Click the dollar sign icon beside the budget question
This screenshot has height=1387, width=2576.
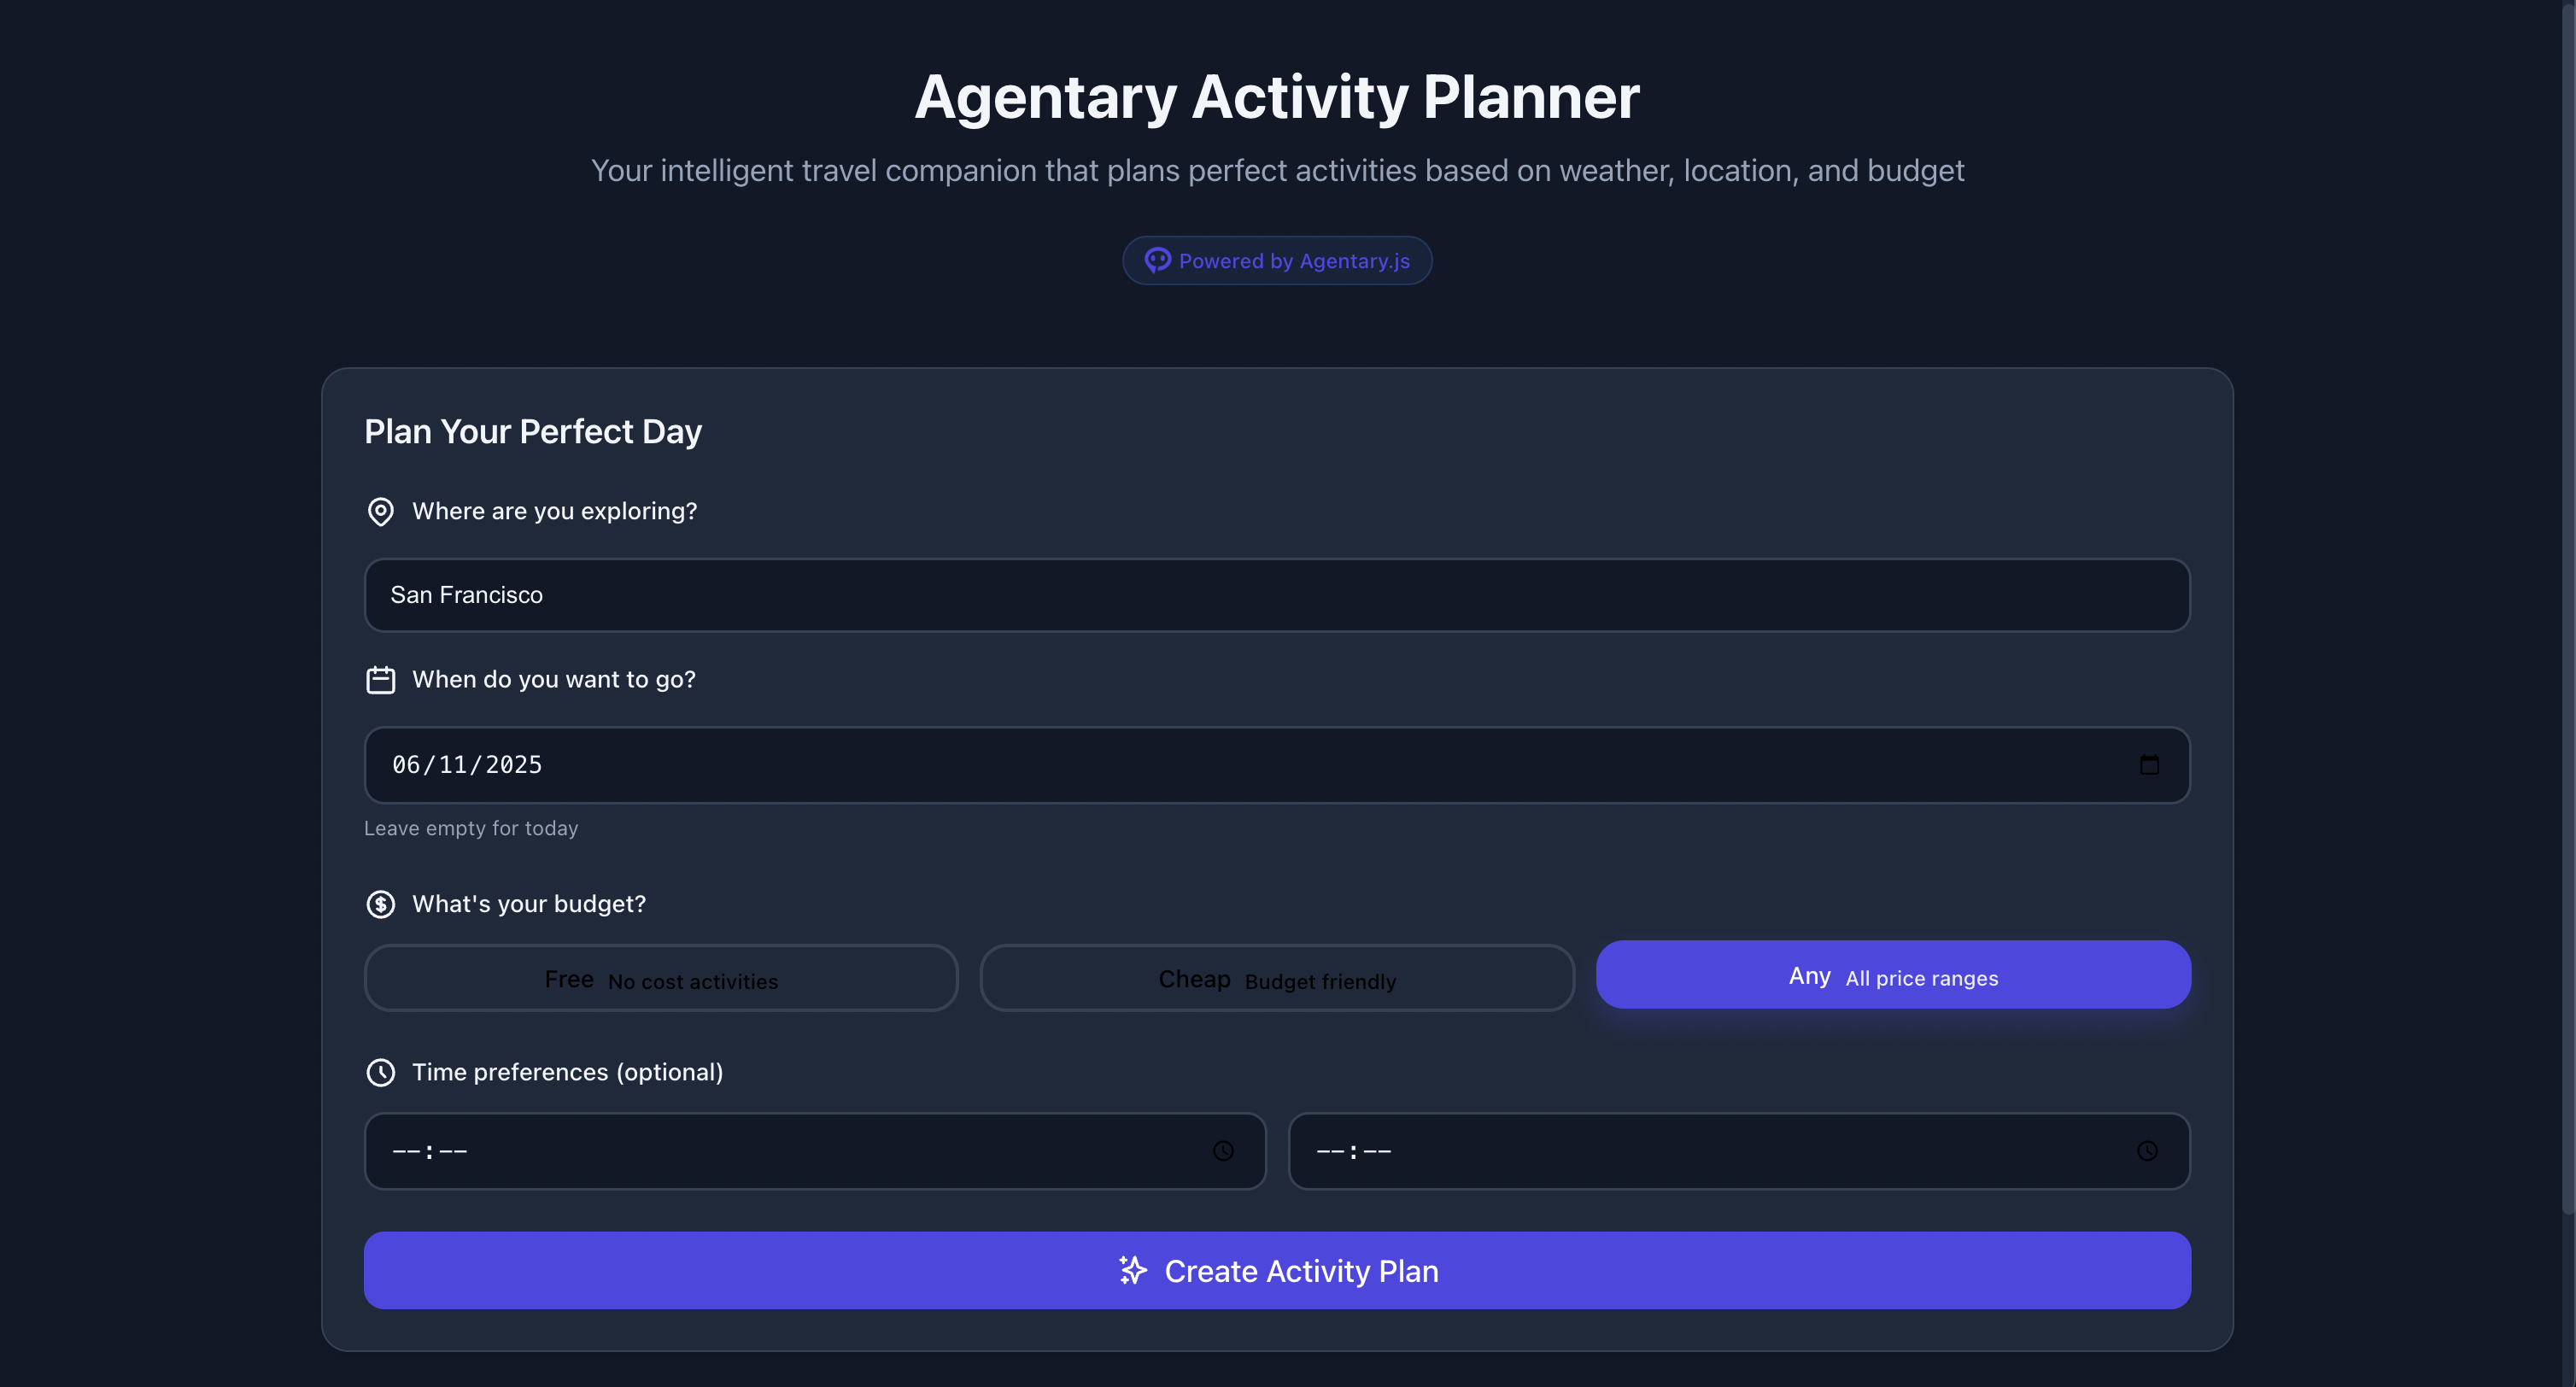[381, 904]
